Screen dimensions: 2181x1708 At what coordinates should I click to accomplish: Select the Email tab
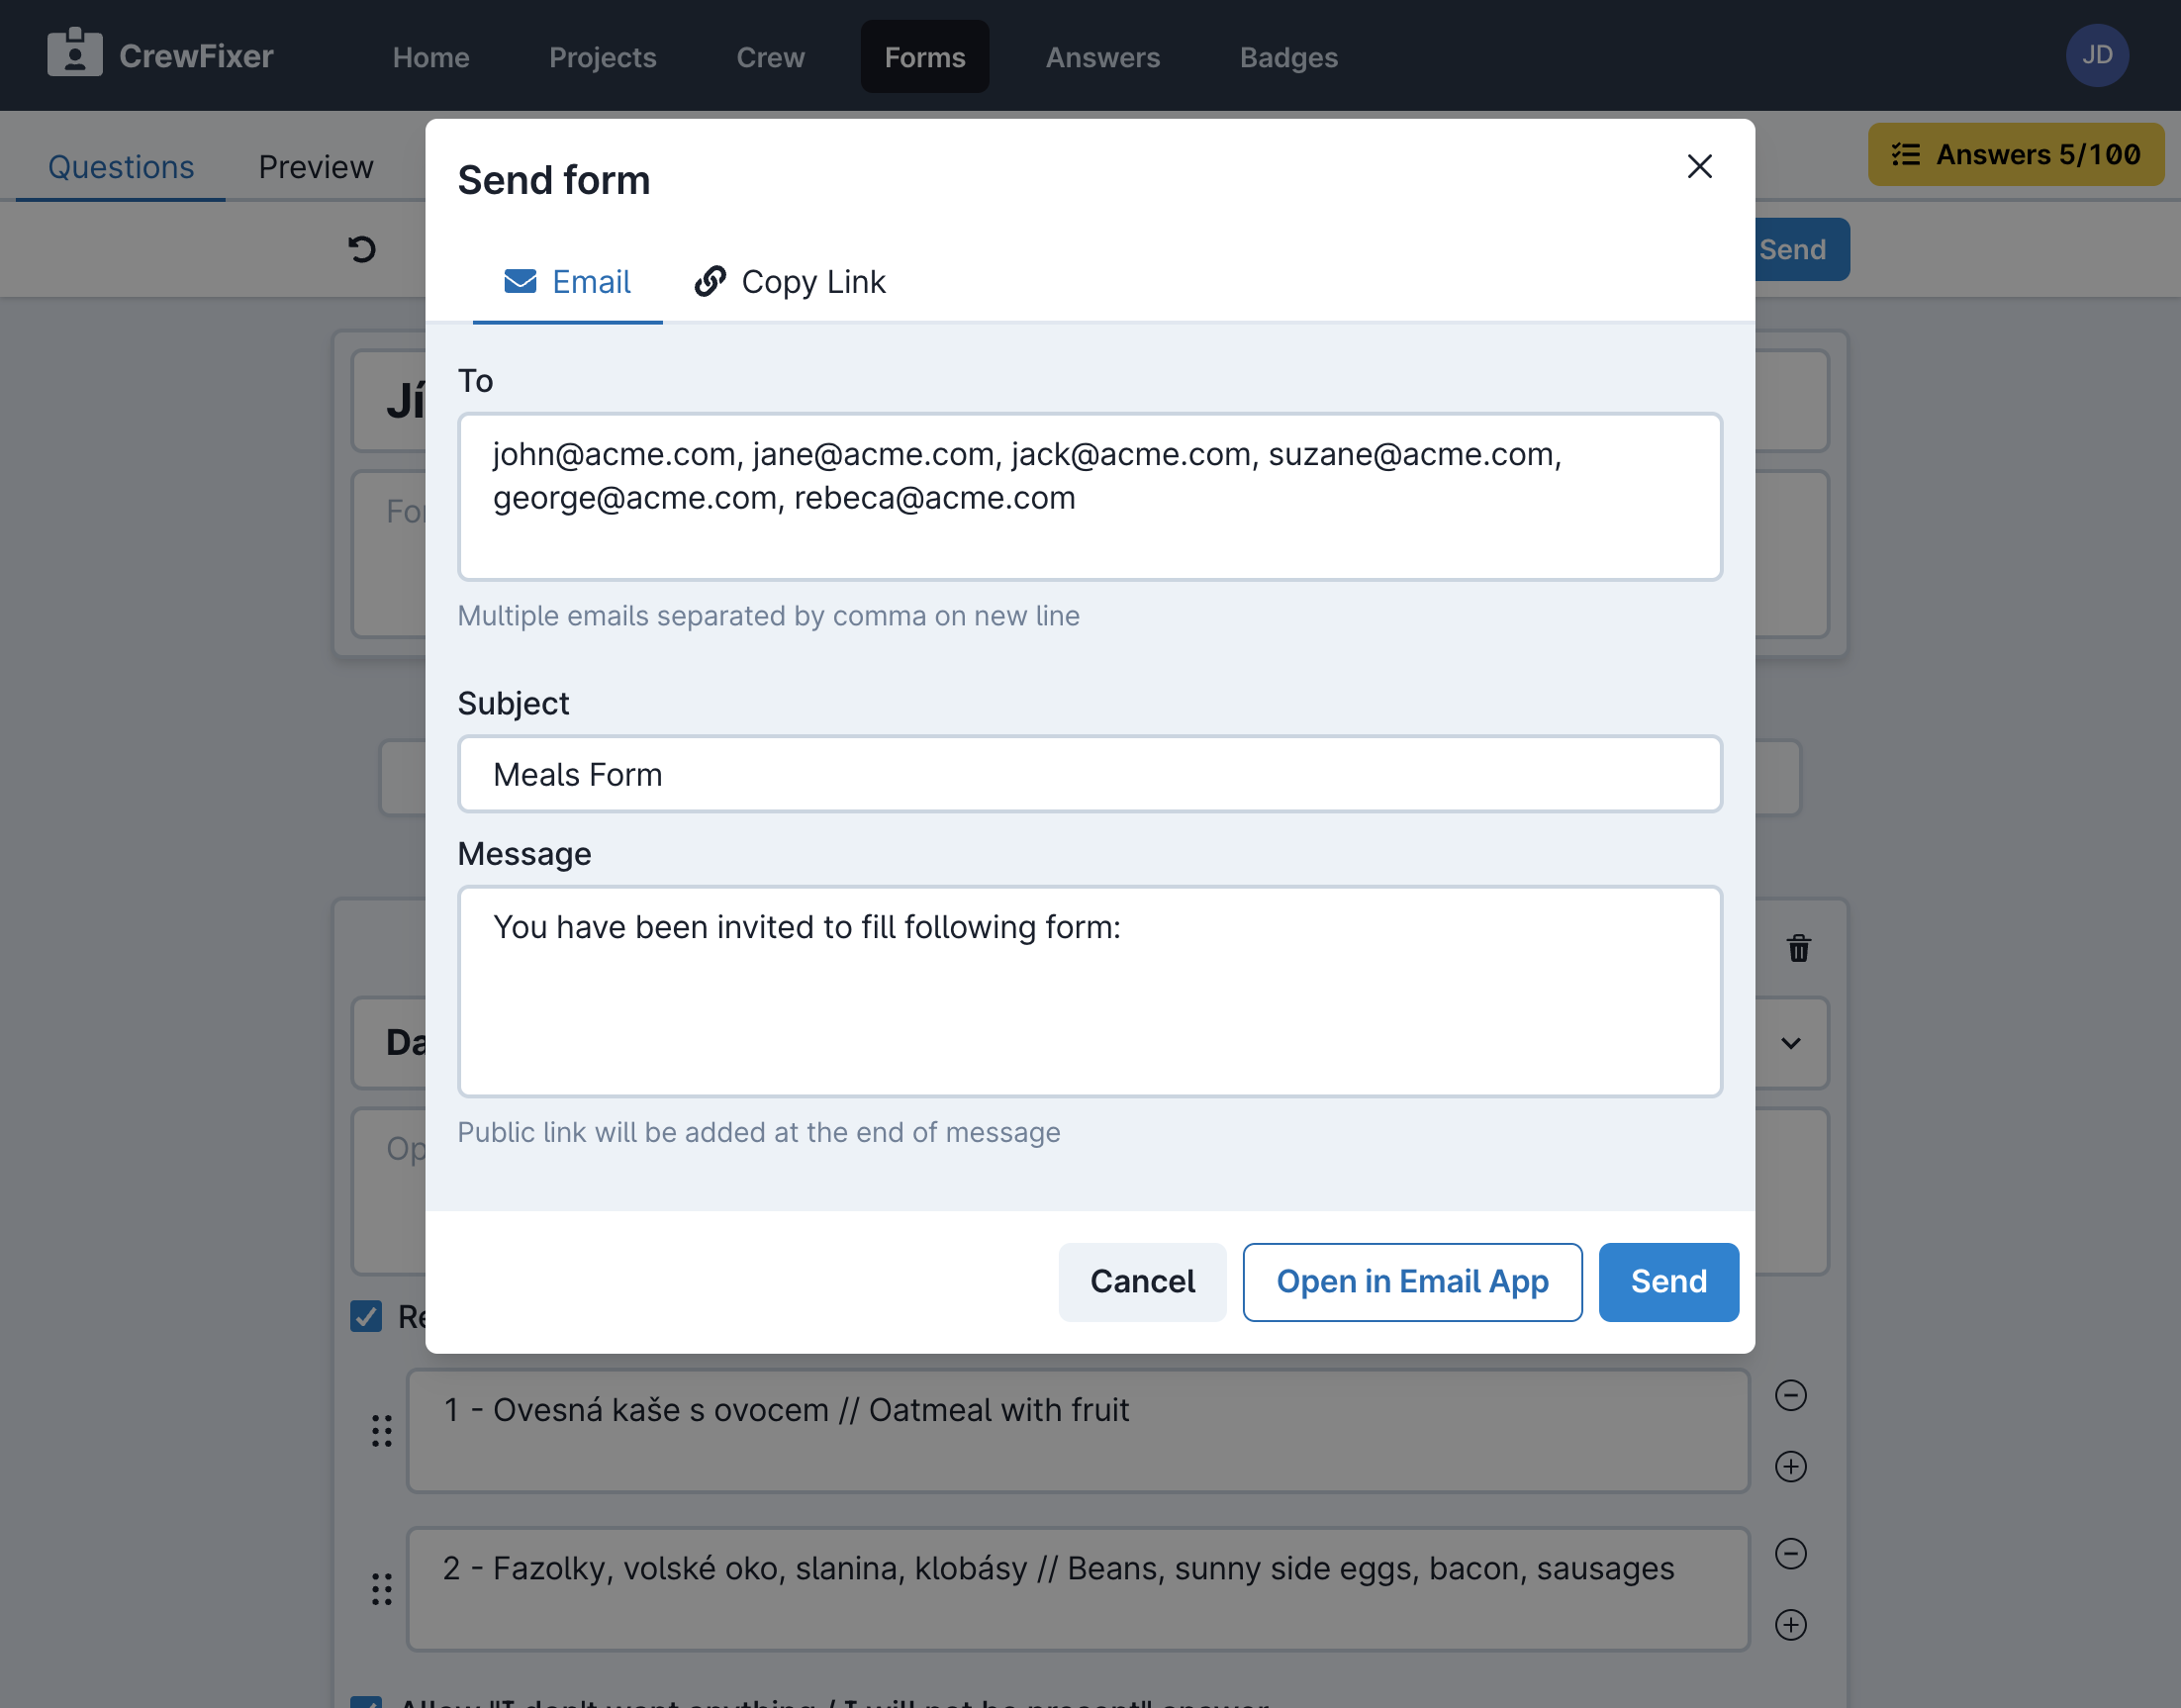tap(567, 282)
